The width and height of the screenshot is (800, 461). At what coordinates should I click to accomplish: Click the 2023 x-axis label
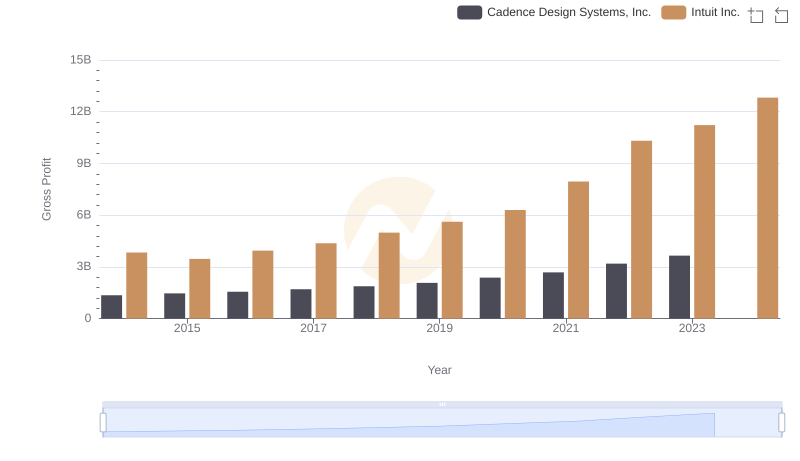[692, 328]
